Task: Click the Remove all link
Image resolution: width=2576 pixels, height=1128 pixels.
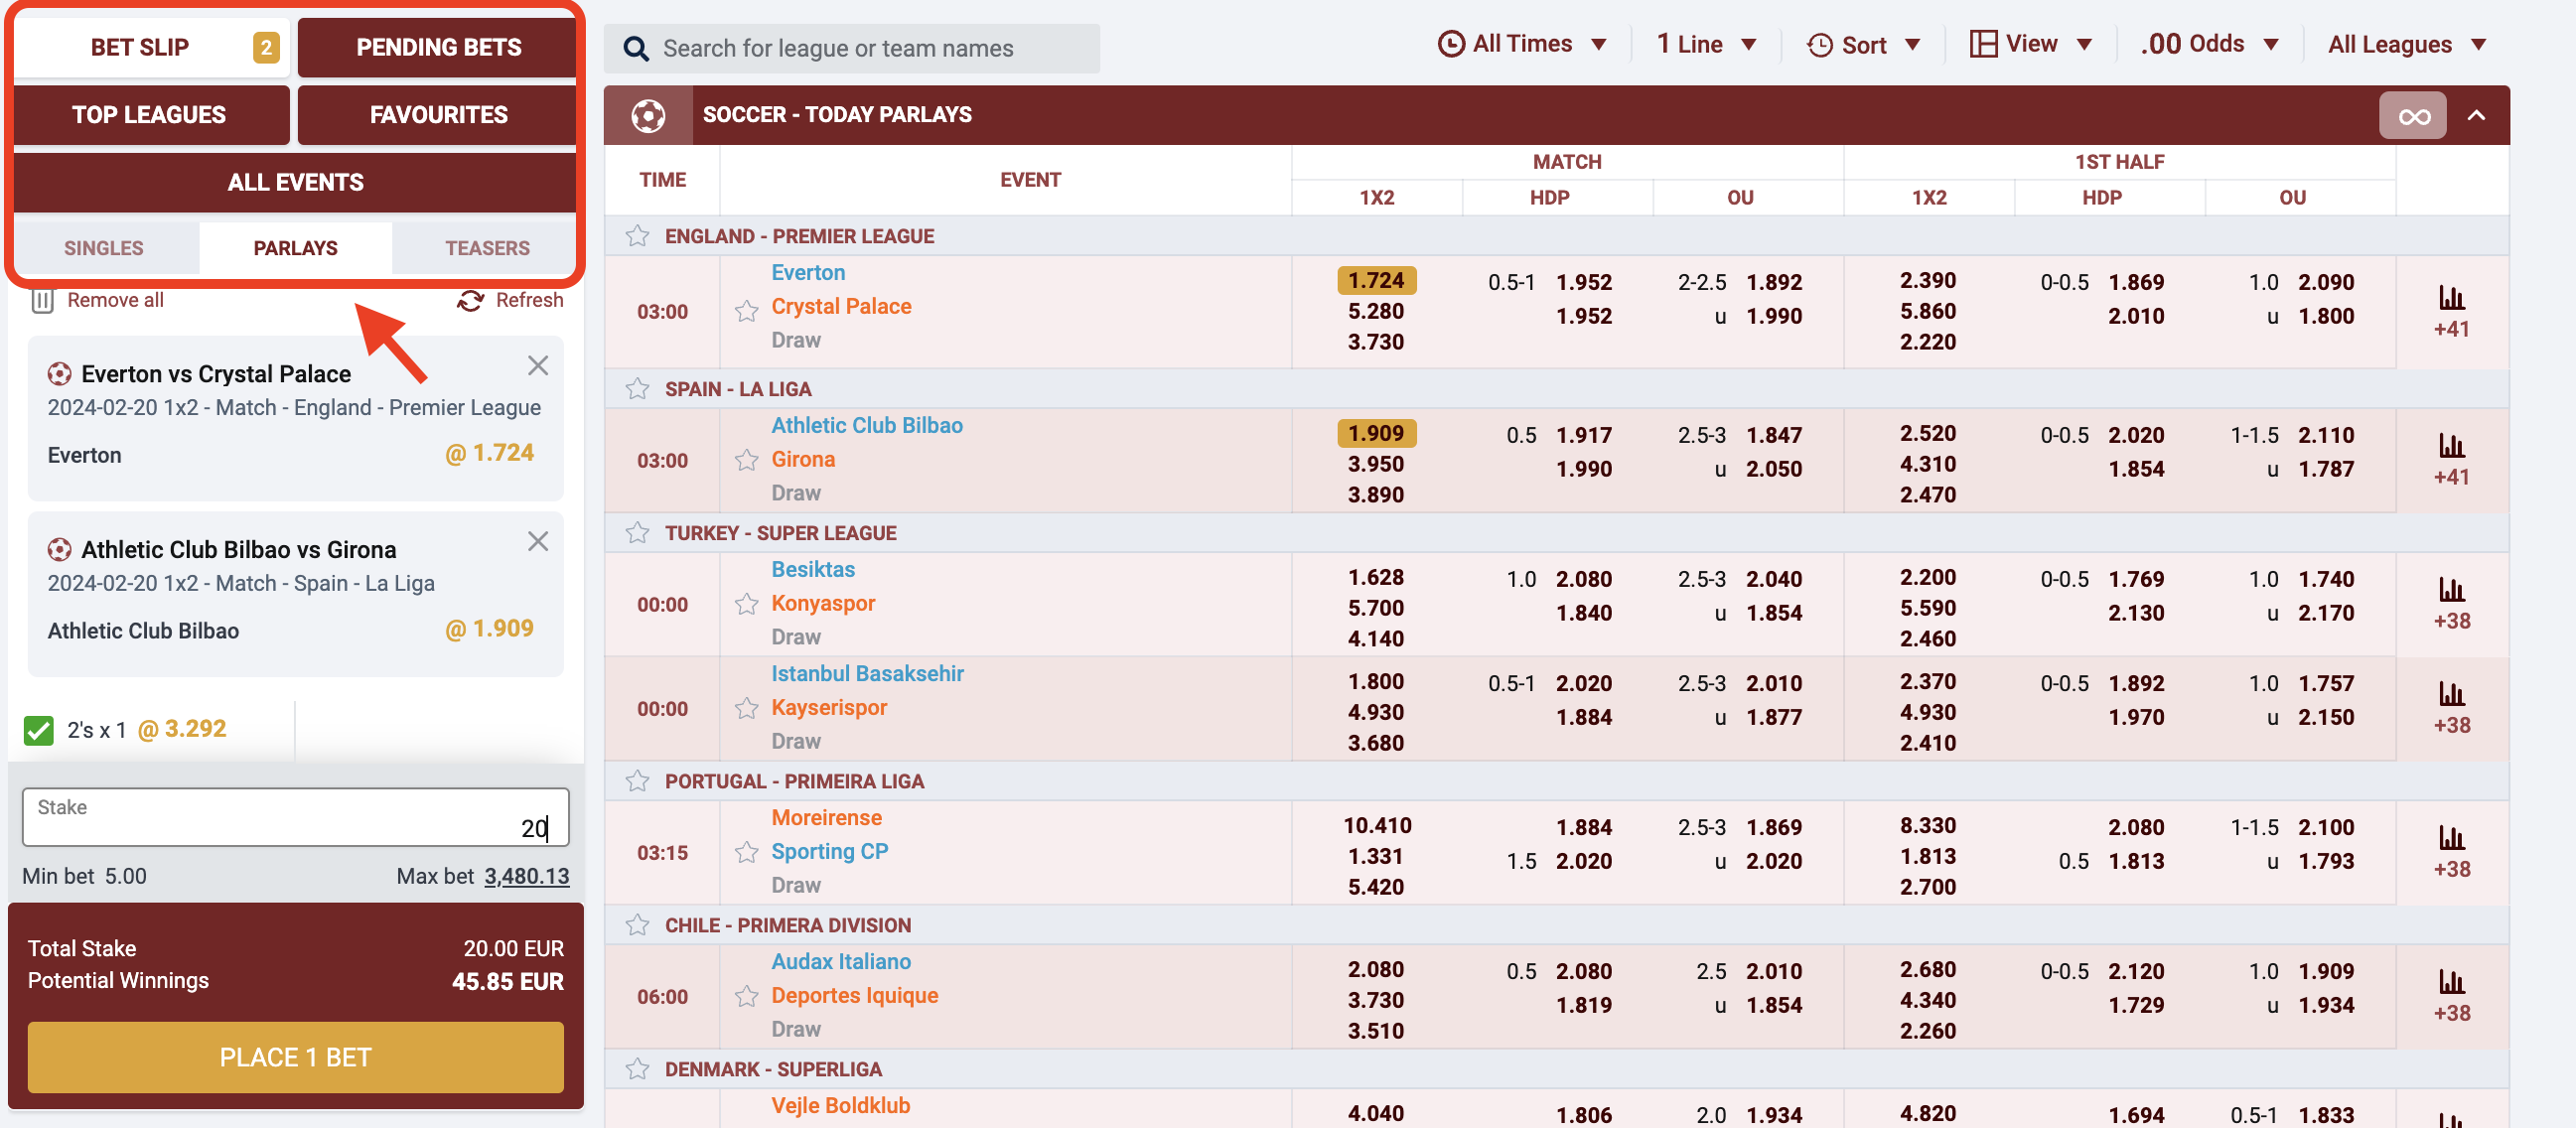Action: pyautogui.click(x=115, y=300)
